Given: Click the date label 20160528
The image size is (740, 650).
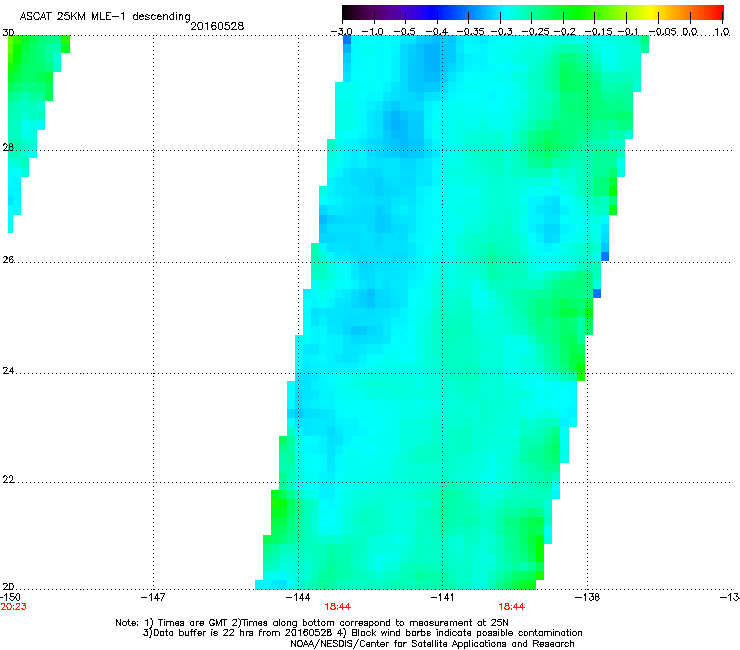Looking at the screenshot, I should [217, 26].
